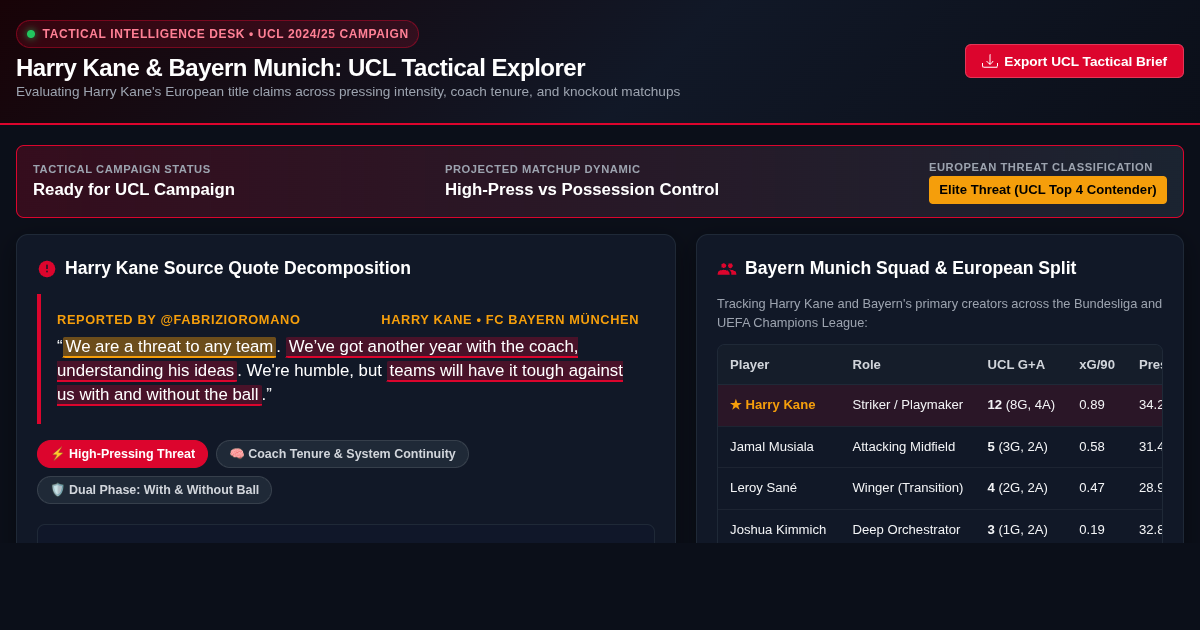Click the Role column header
Image resolution: width=1200 pixels, height=630 pixels.
point(867,365)
